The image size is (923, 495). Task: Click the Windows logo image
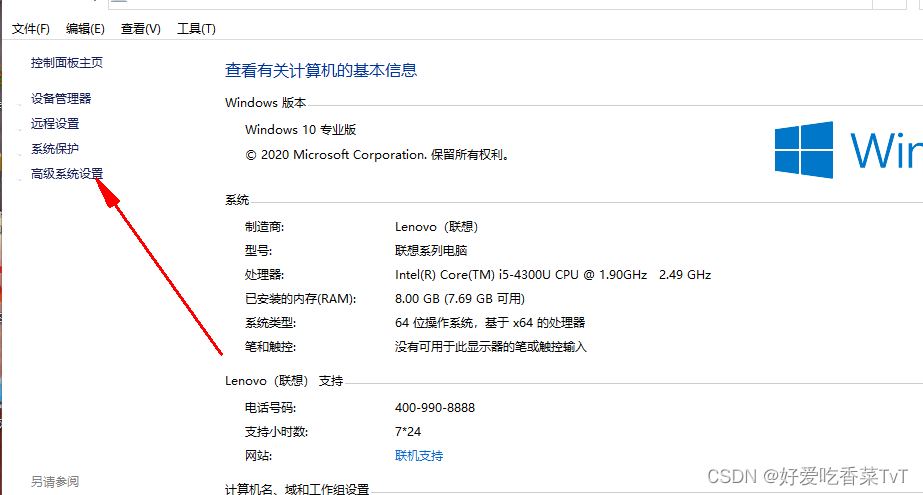point(804,150)
